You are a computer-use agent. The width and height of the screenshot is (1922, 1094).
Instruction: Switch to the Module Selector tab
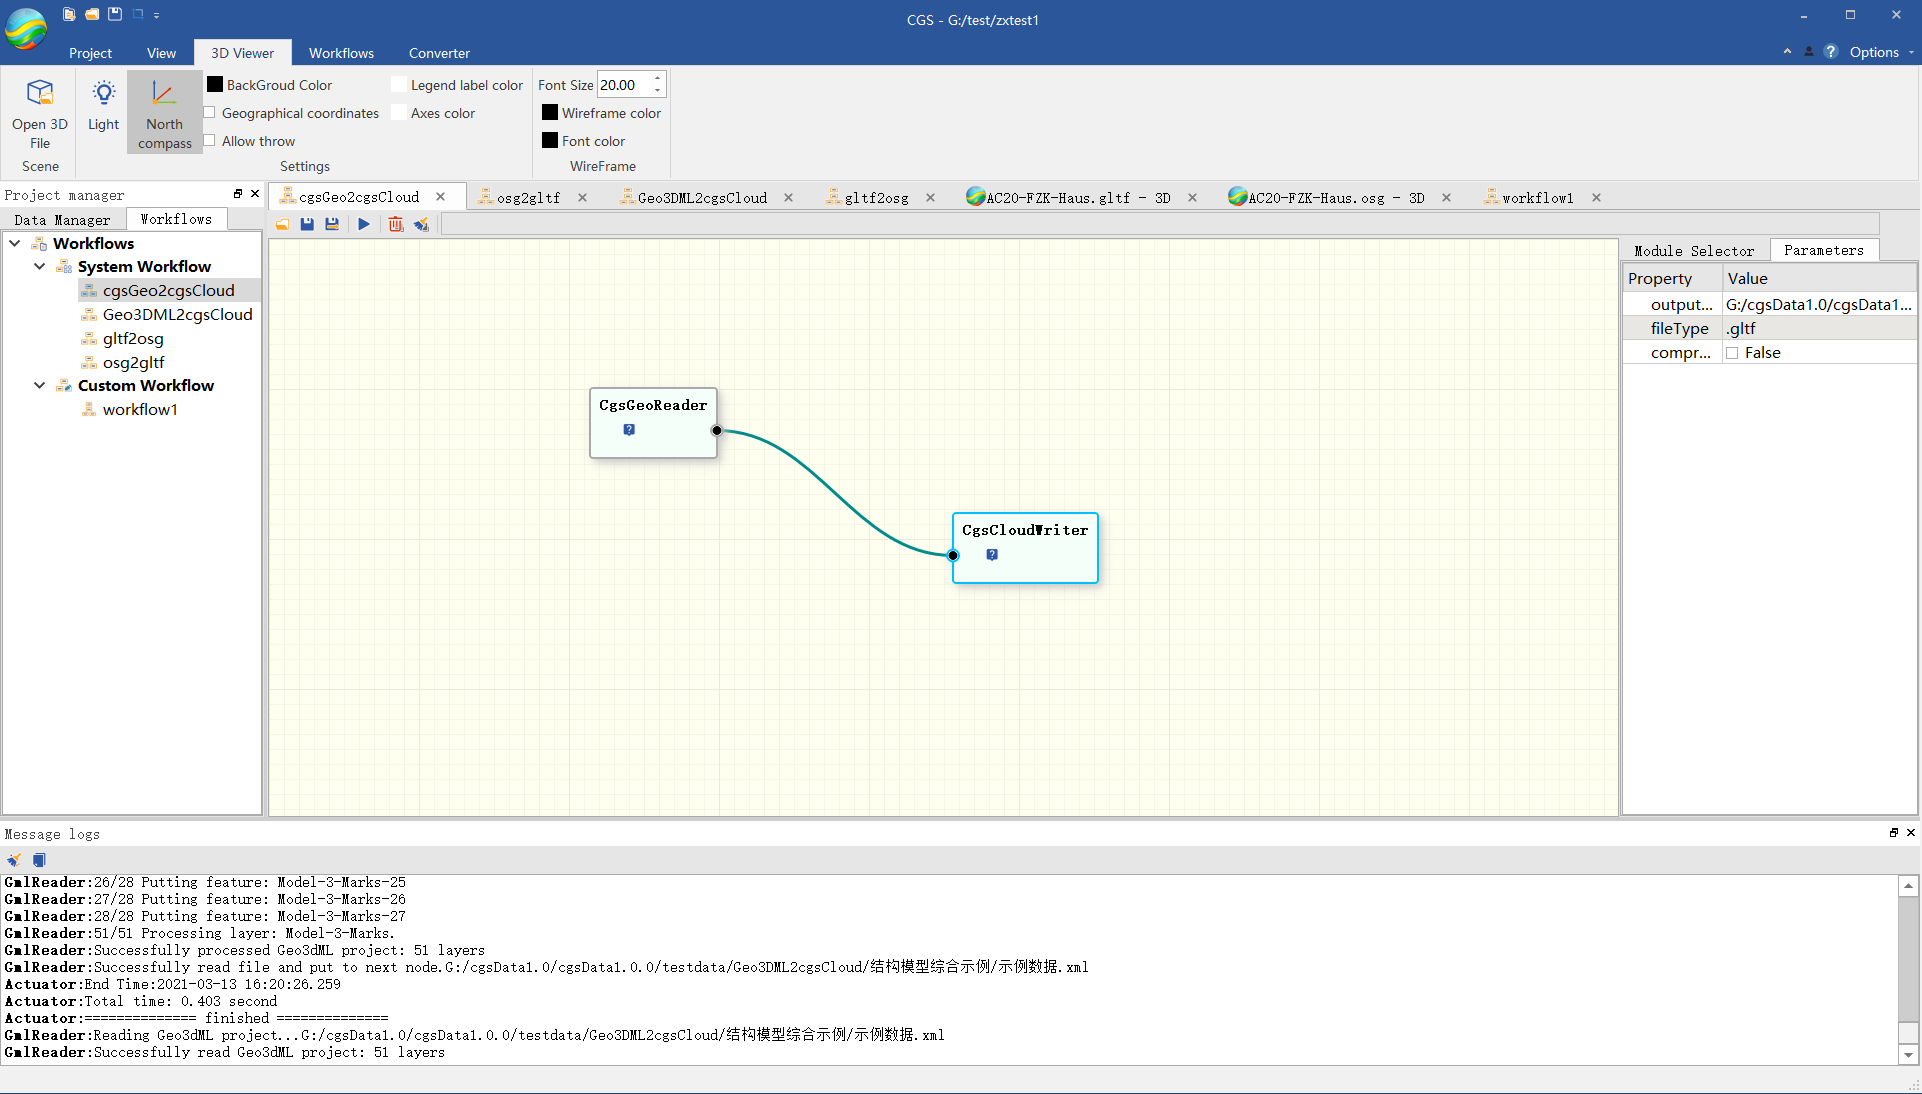tap(1693, 251)
